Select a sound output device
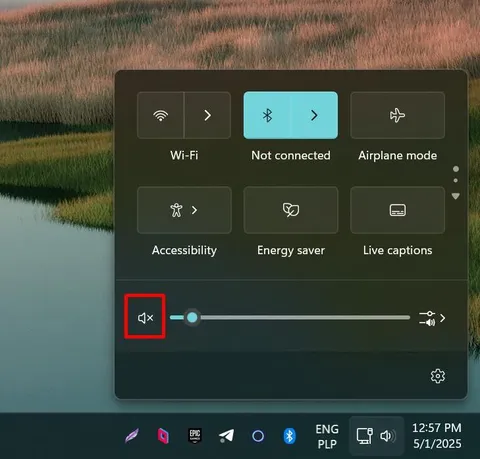 [432, 318]
